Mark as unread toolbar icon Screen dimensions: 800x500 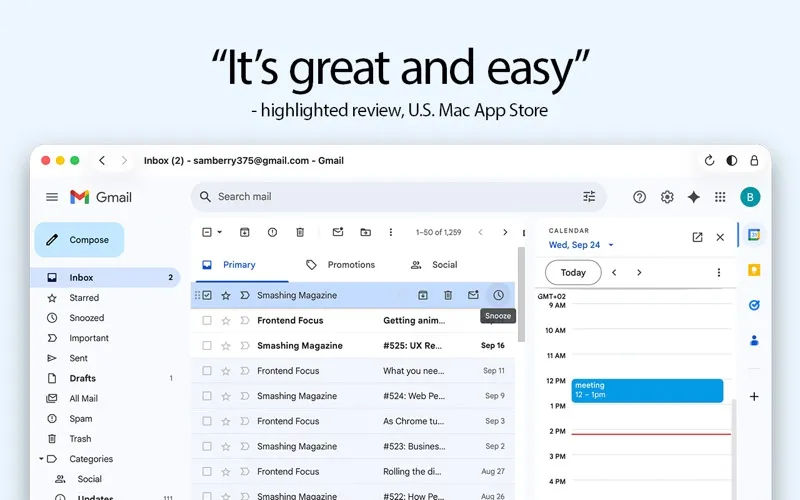(x=338, y=232)
